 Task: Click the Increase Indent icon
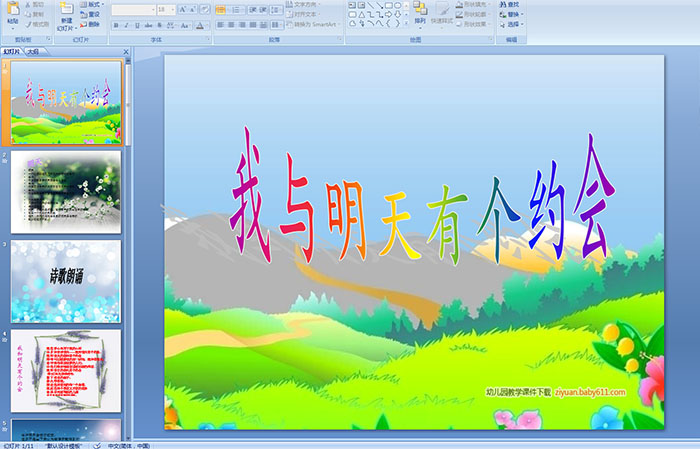263,9
